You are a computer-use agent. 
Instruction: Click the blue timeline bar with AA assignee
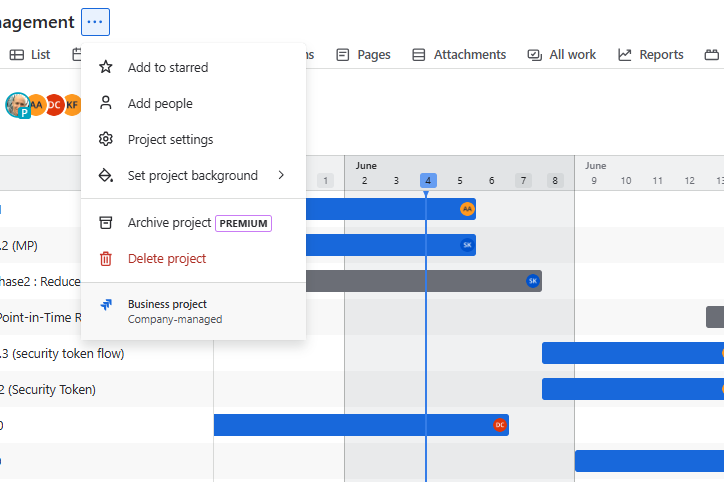click(391, 209)
